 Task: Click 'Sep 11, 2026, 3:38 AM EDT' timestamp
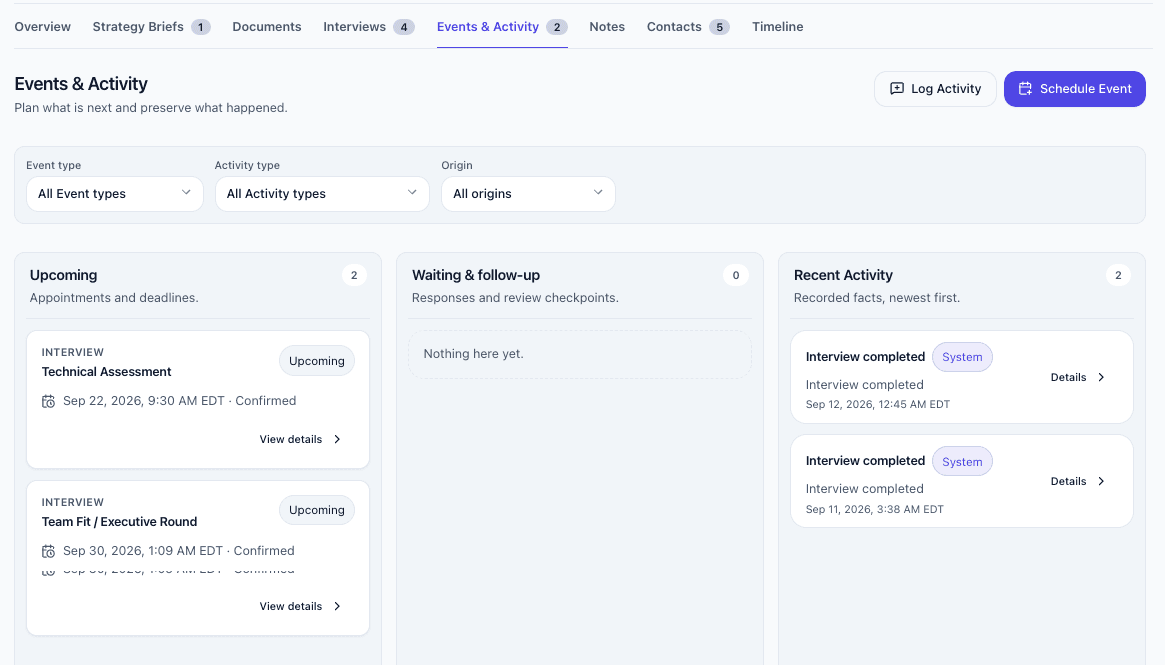[874, 509]
